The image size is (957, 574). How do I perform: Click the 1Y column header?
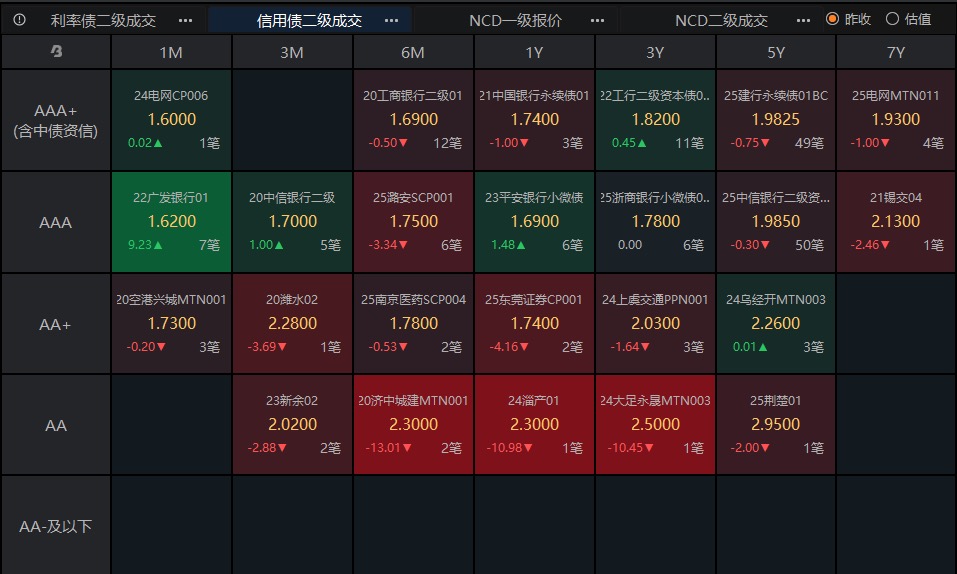[534, 52]
